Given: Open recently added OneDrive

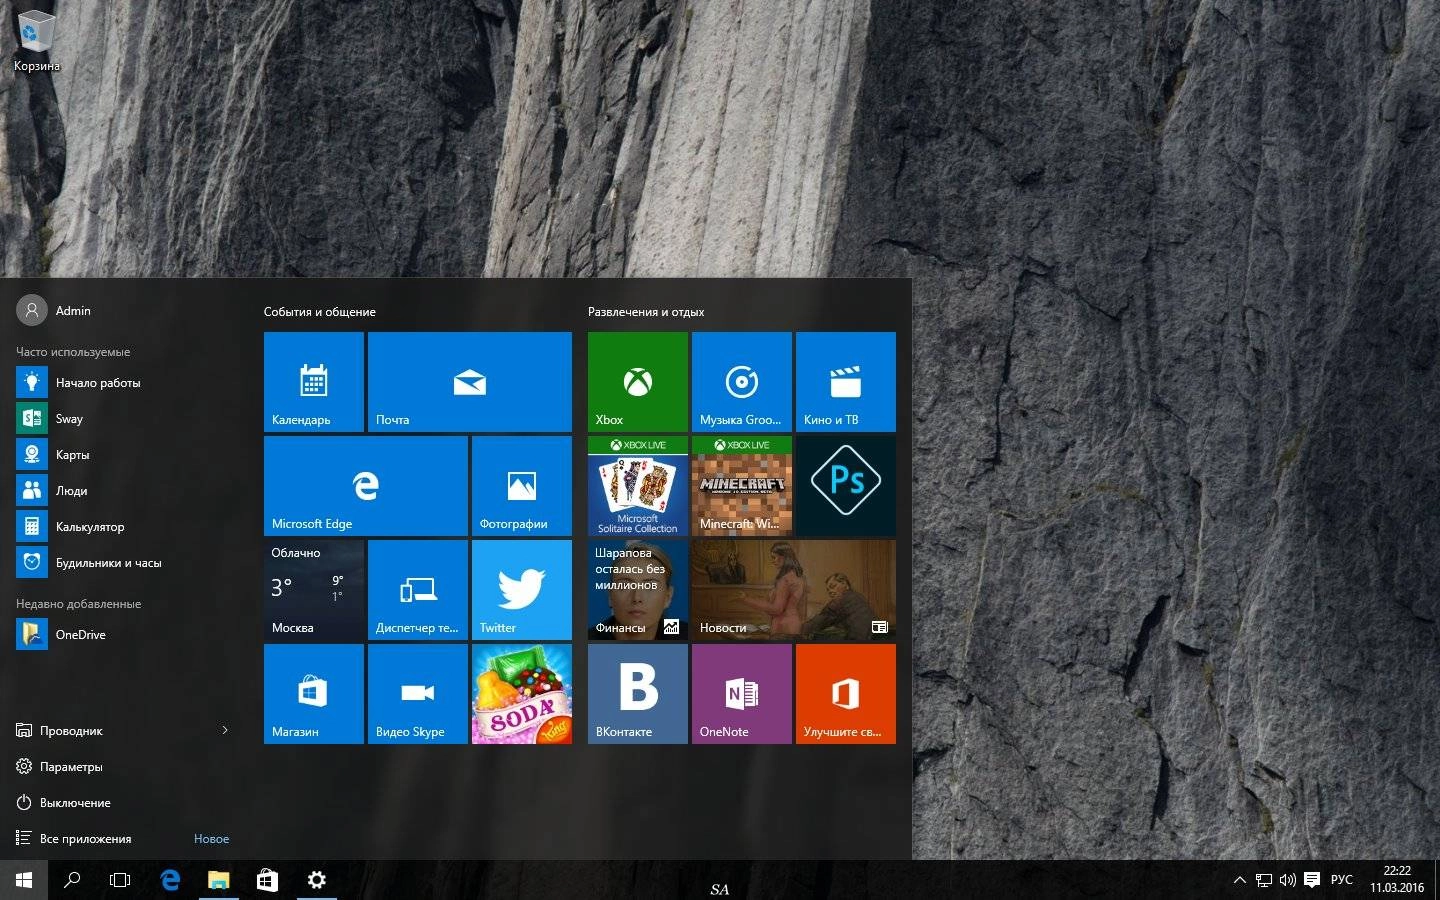Looking at the screenshot, I should coord(124,635).
